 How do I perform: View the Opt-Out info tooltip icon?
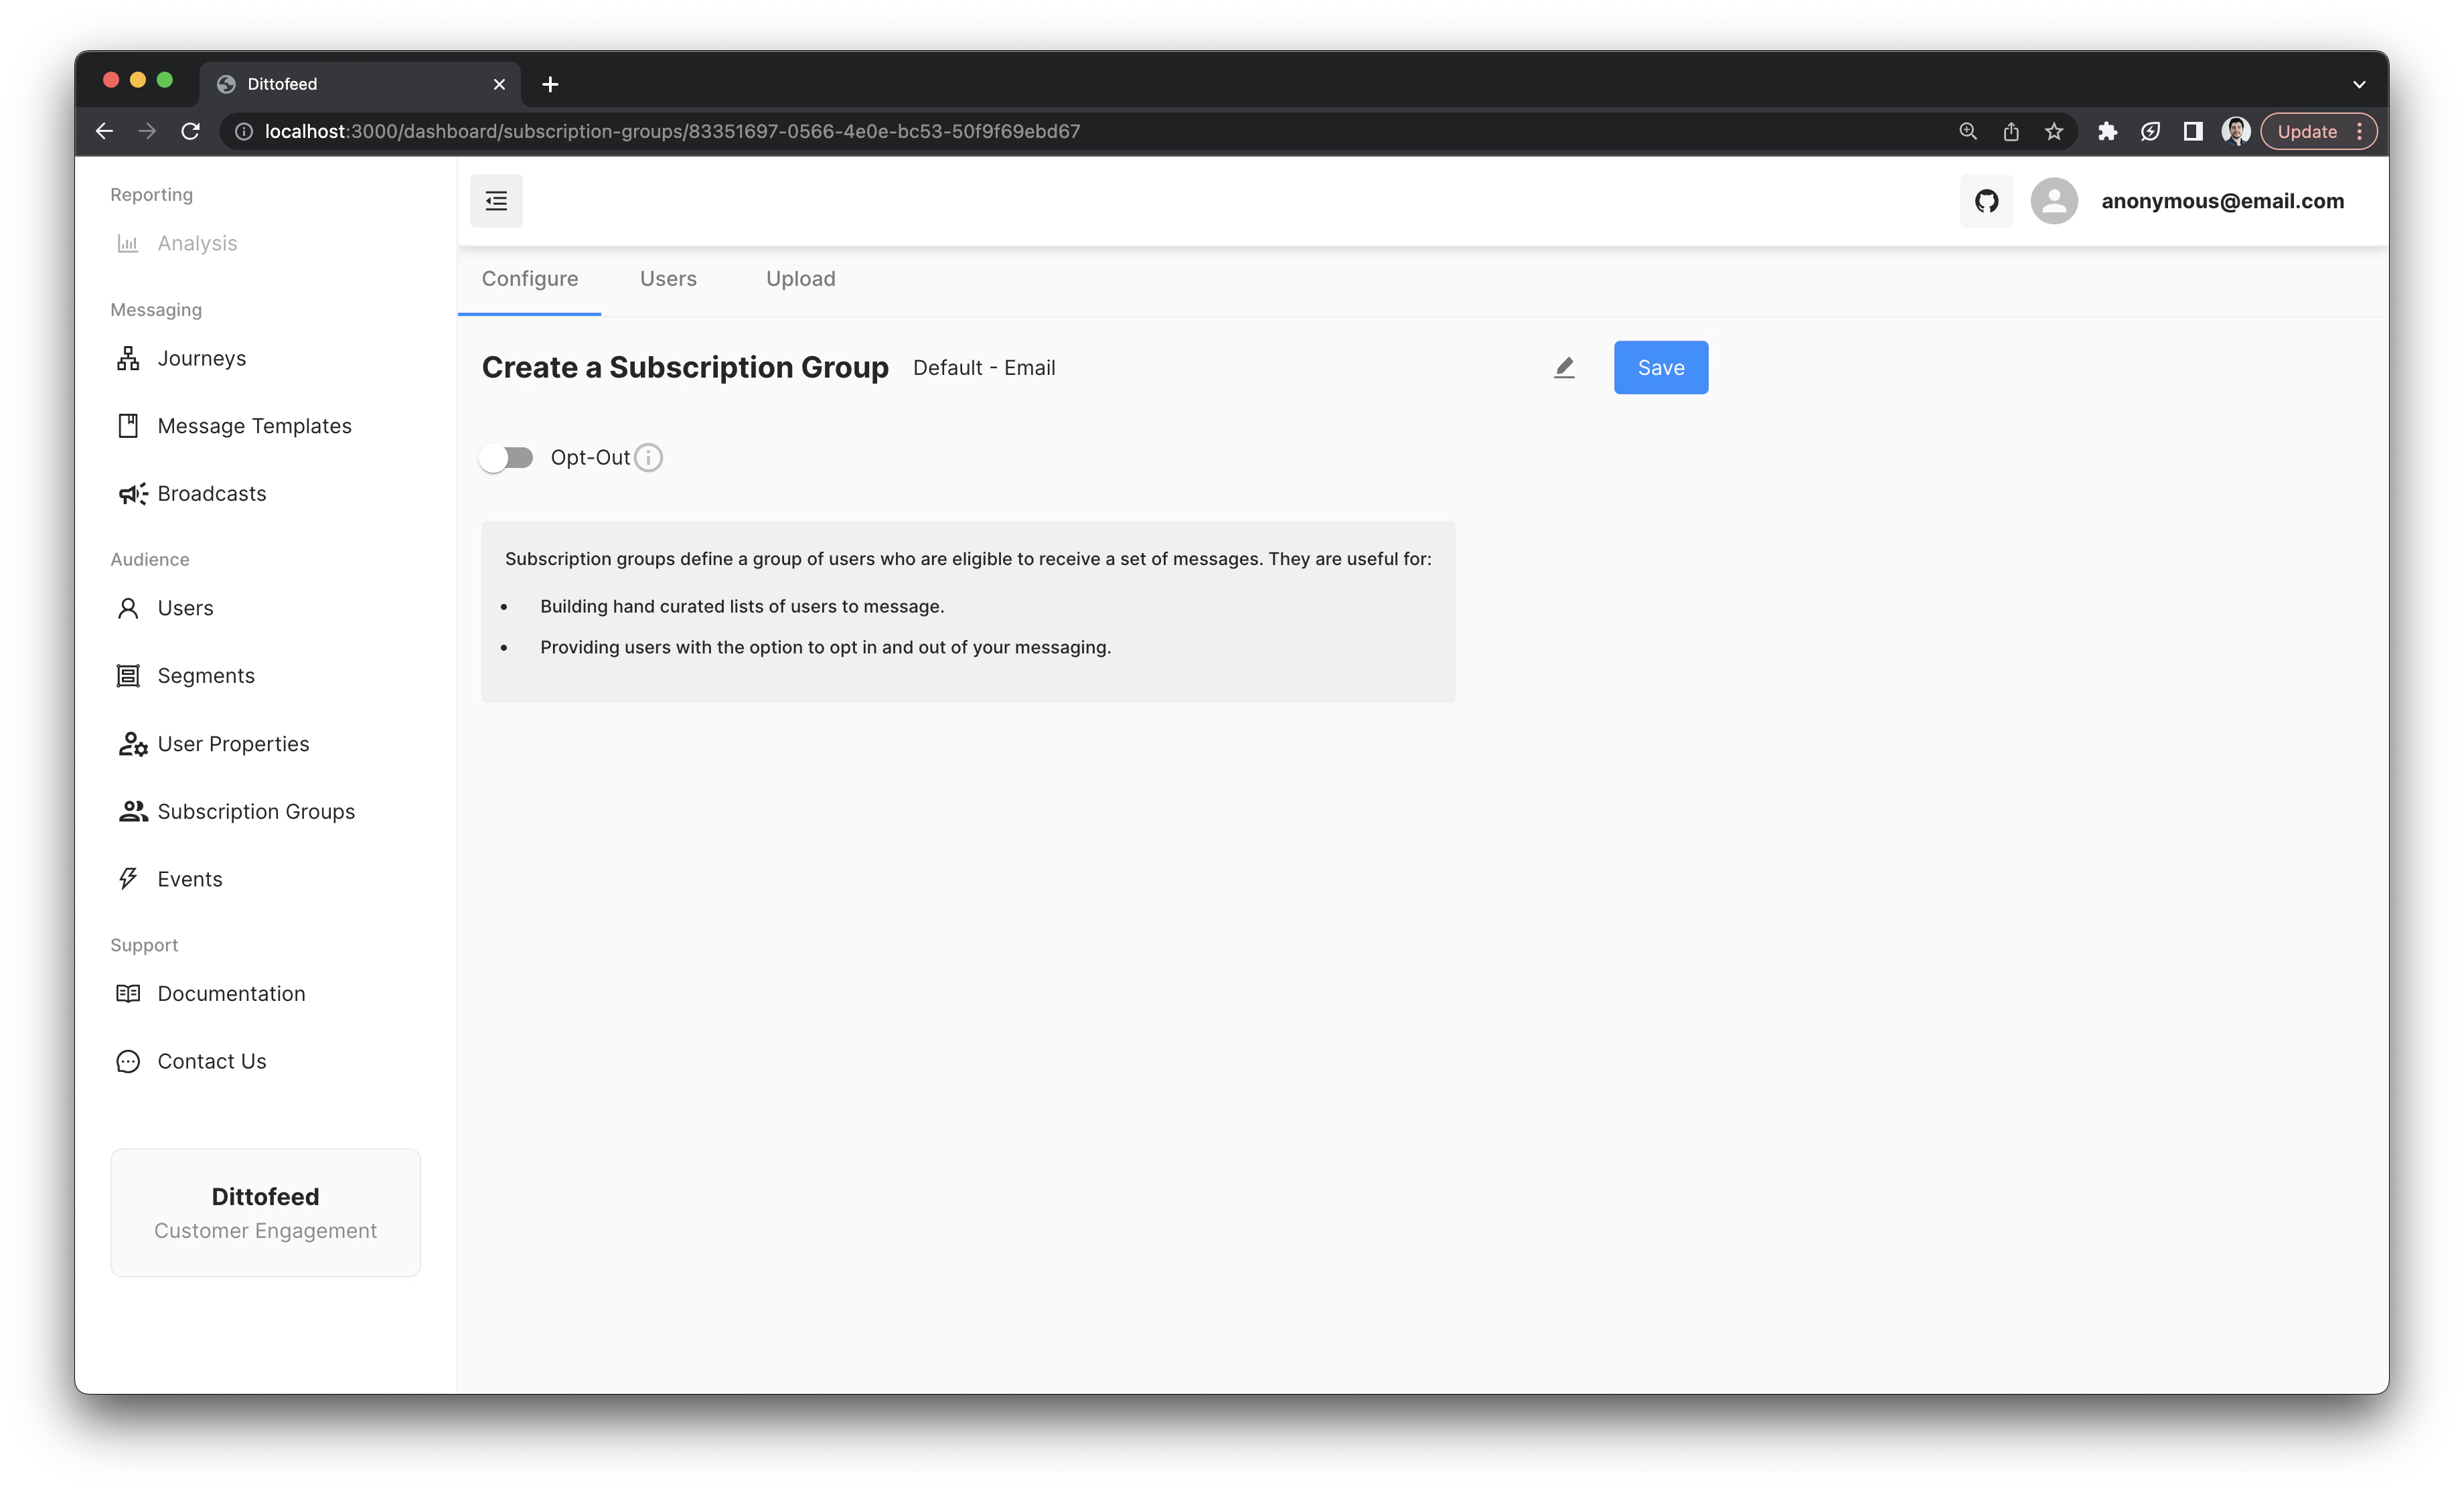pos(649,457)
